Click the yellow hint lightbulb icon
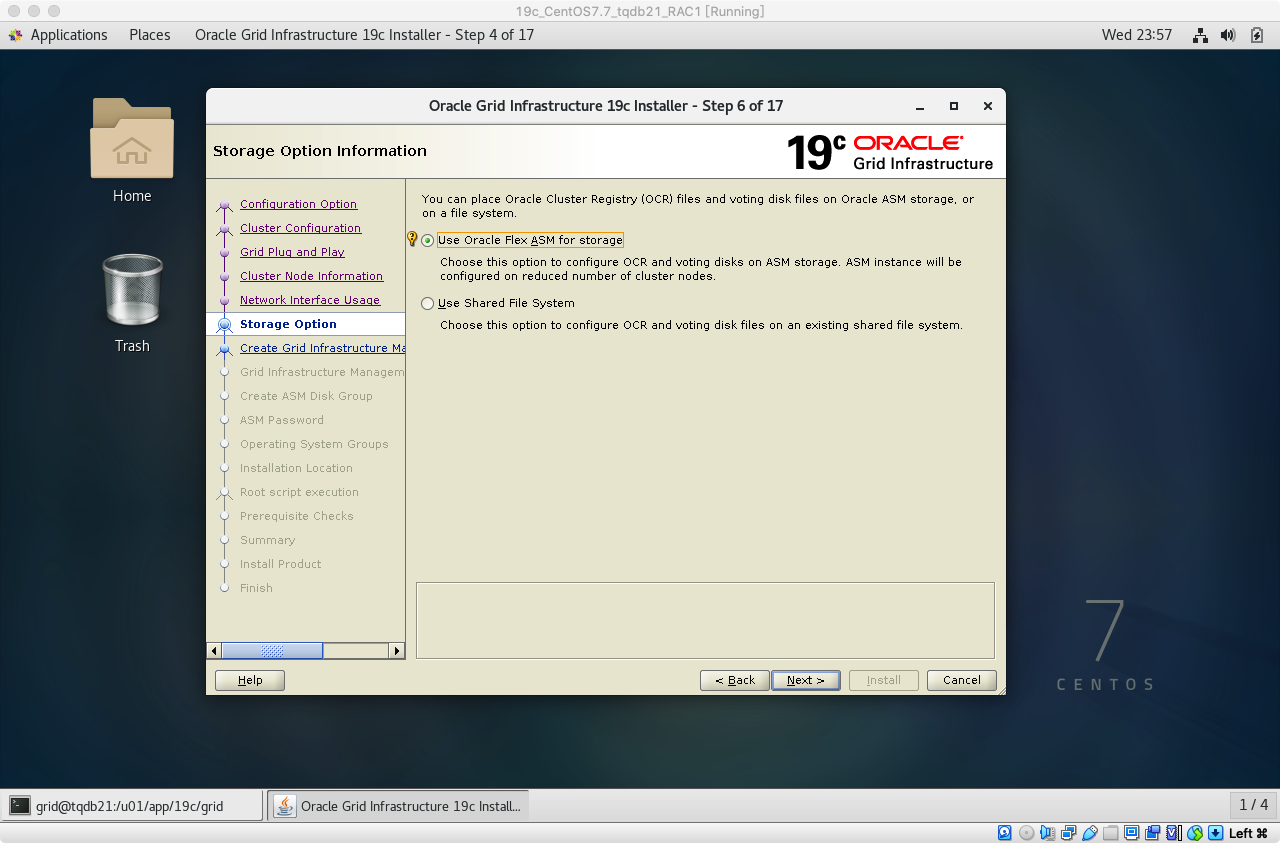Image resolution: width=1280 pixels, height=843 pixels. [x=412, y=239]
